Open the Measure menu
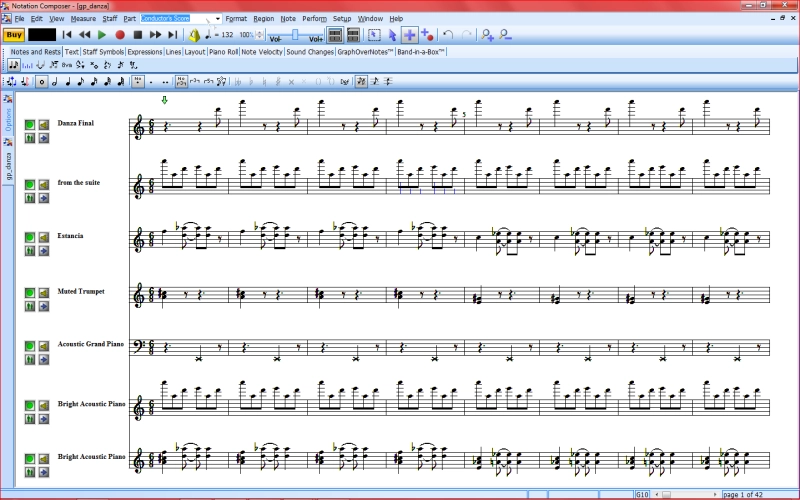This screenshot has width=800, height=500. click(83, 19)
